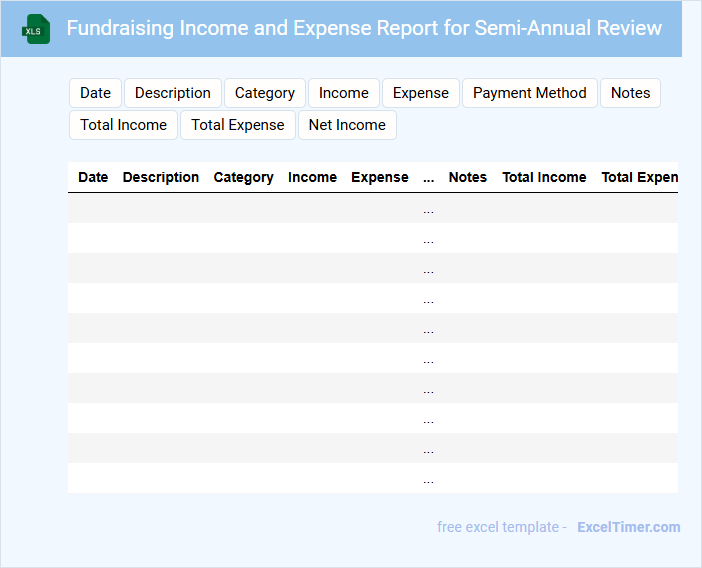
Task: Expand hidden columns via header ellipsis
Action: tap(428, 177)
